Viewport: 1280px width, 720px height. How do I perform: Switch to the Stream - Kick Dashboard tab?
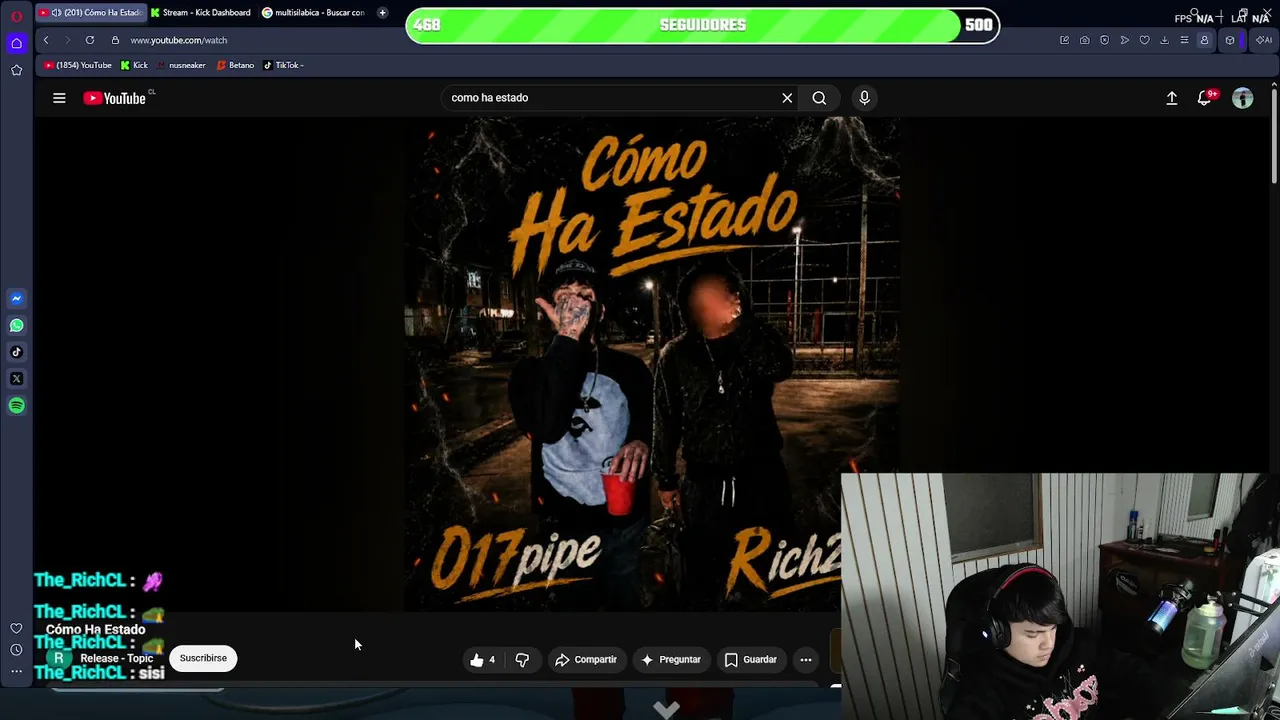click(x=200, y=13)
